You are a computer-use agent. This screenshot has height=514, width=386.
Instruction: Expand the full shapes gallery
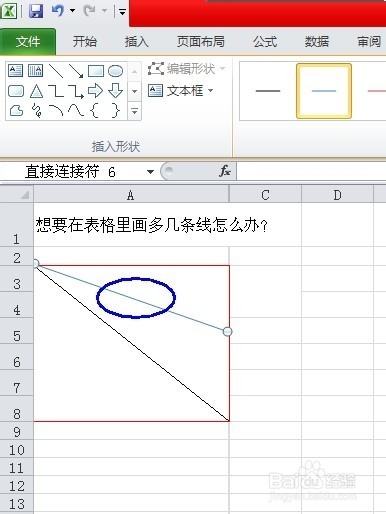[134, 111]
